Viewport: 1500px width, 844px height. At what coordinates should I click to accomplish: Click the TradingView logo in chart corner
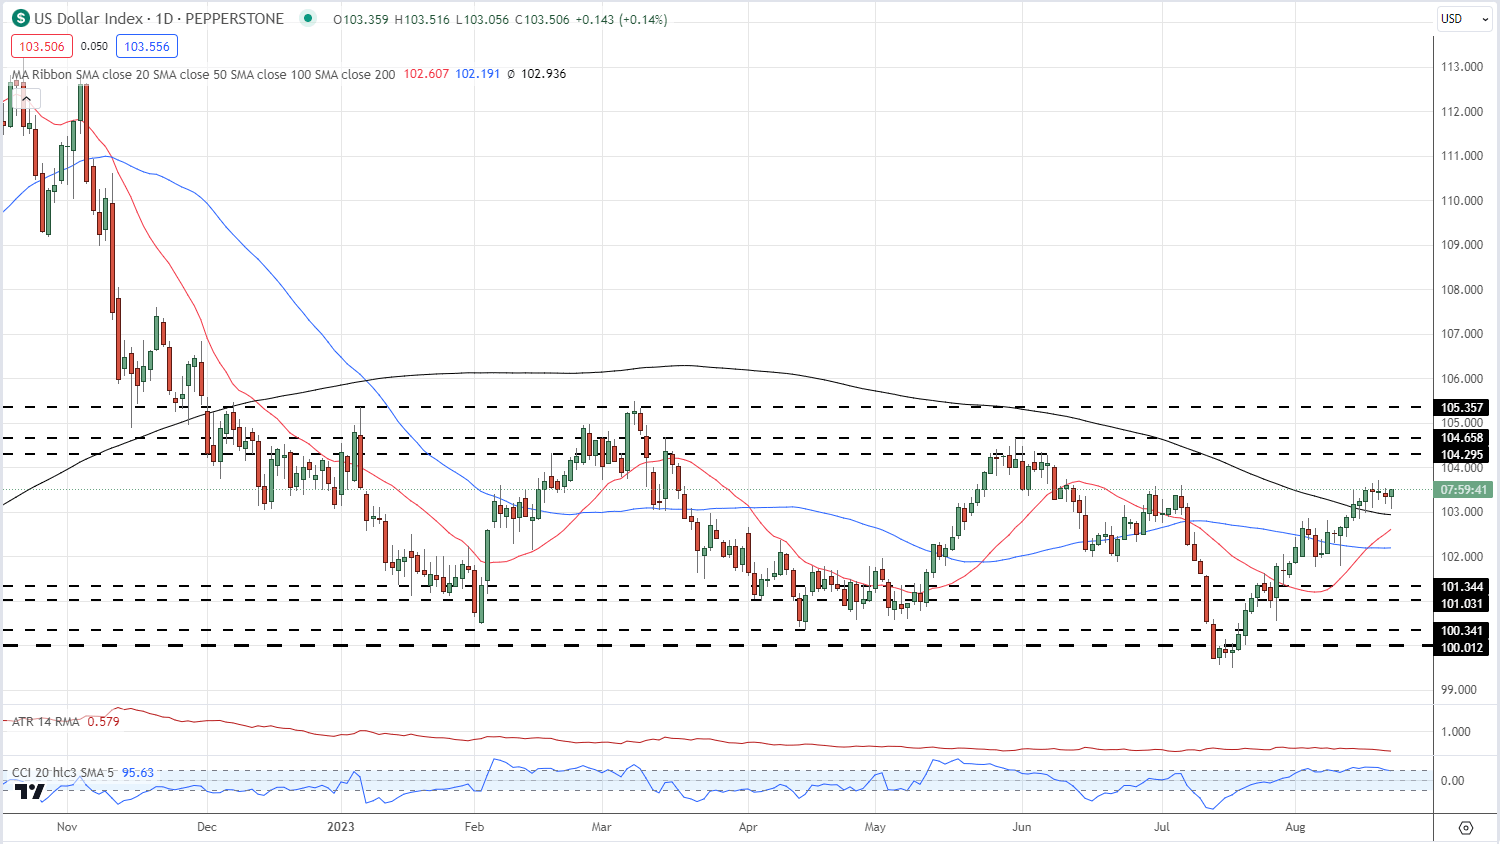(30, 791)
